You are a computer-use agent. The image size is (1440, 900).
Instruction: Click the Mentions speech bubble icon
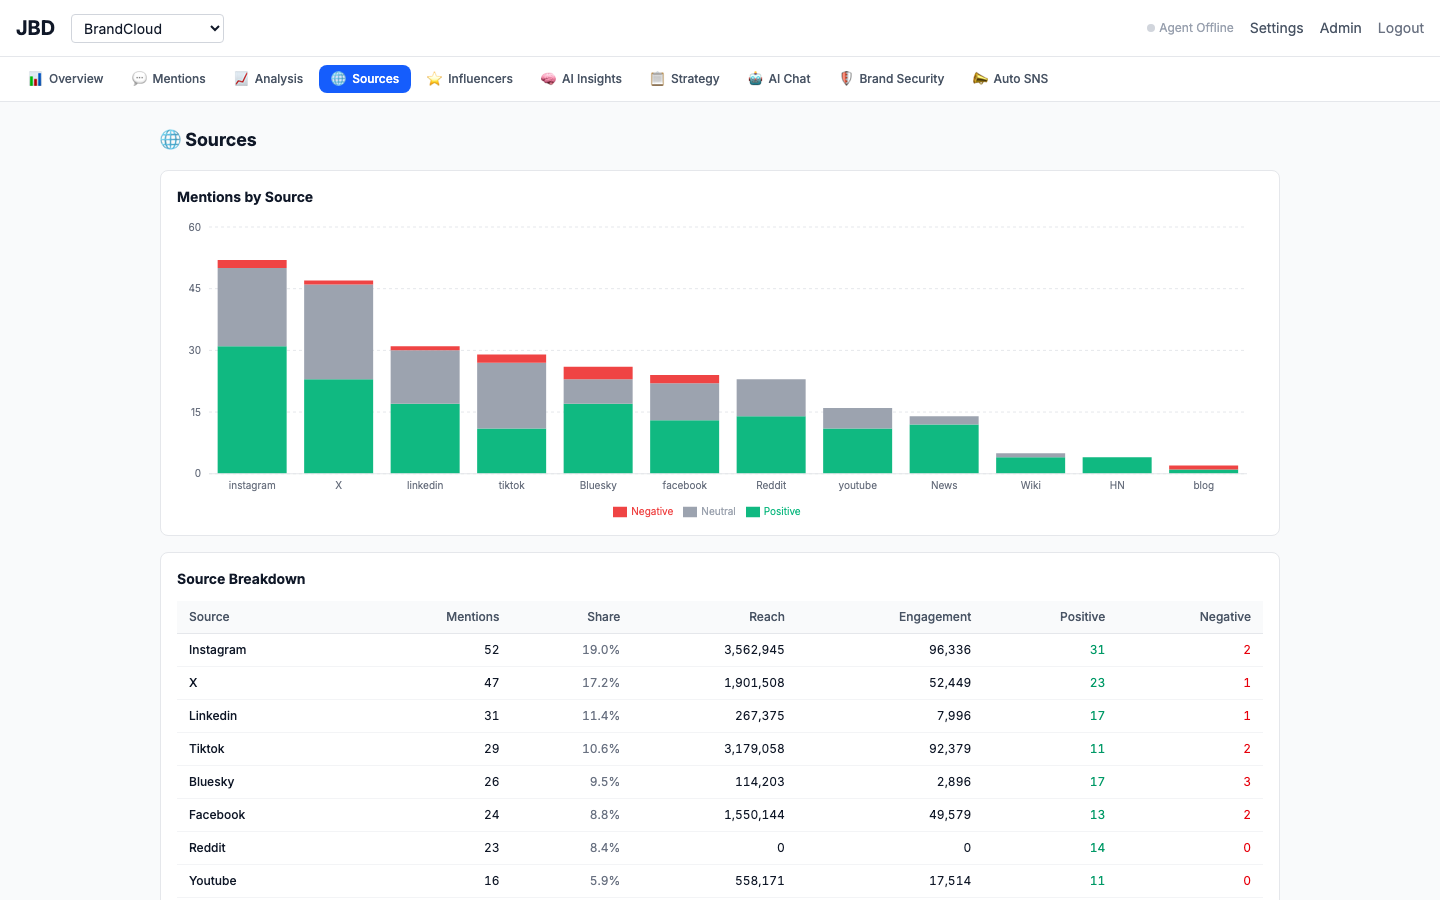point(139,79)
